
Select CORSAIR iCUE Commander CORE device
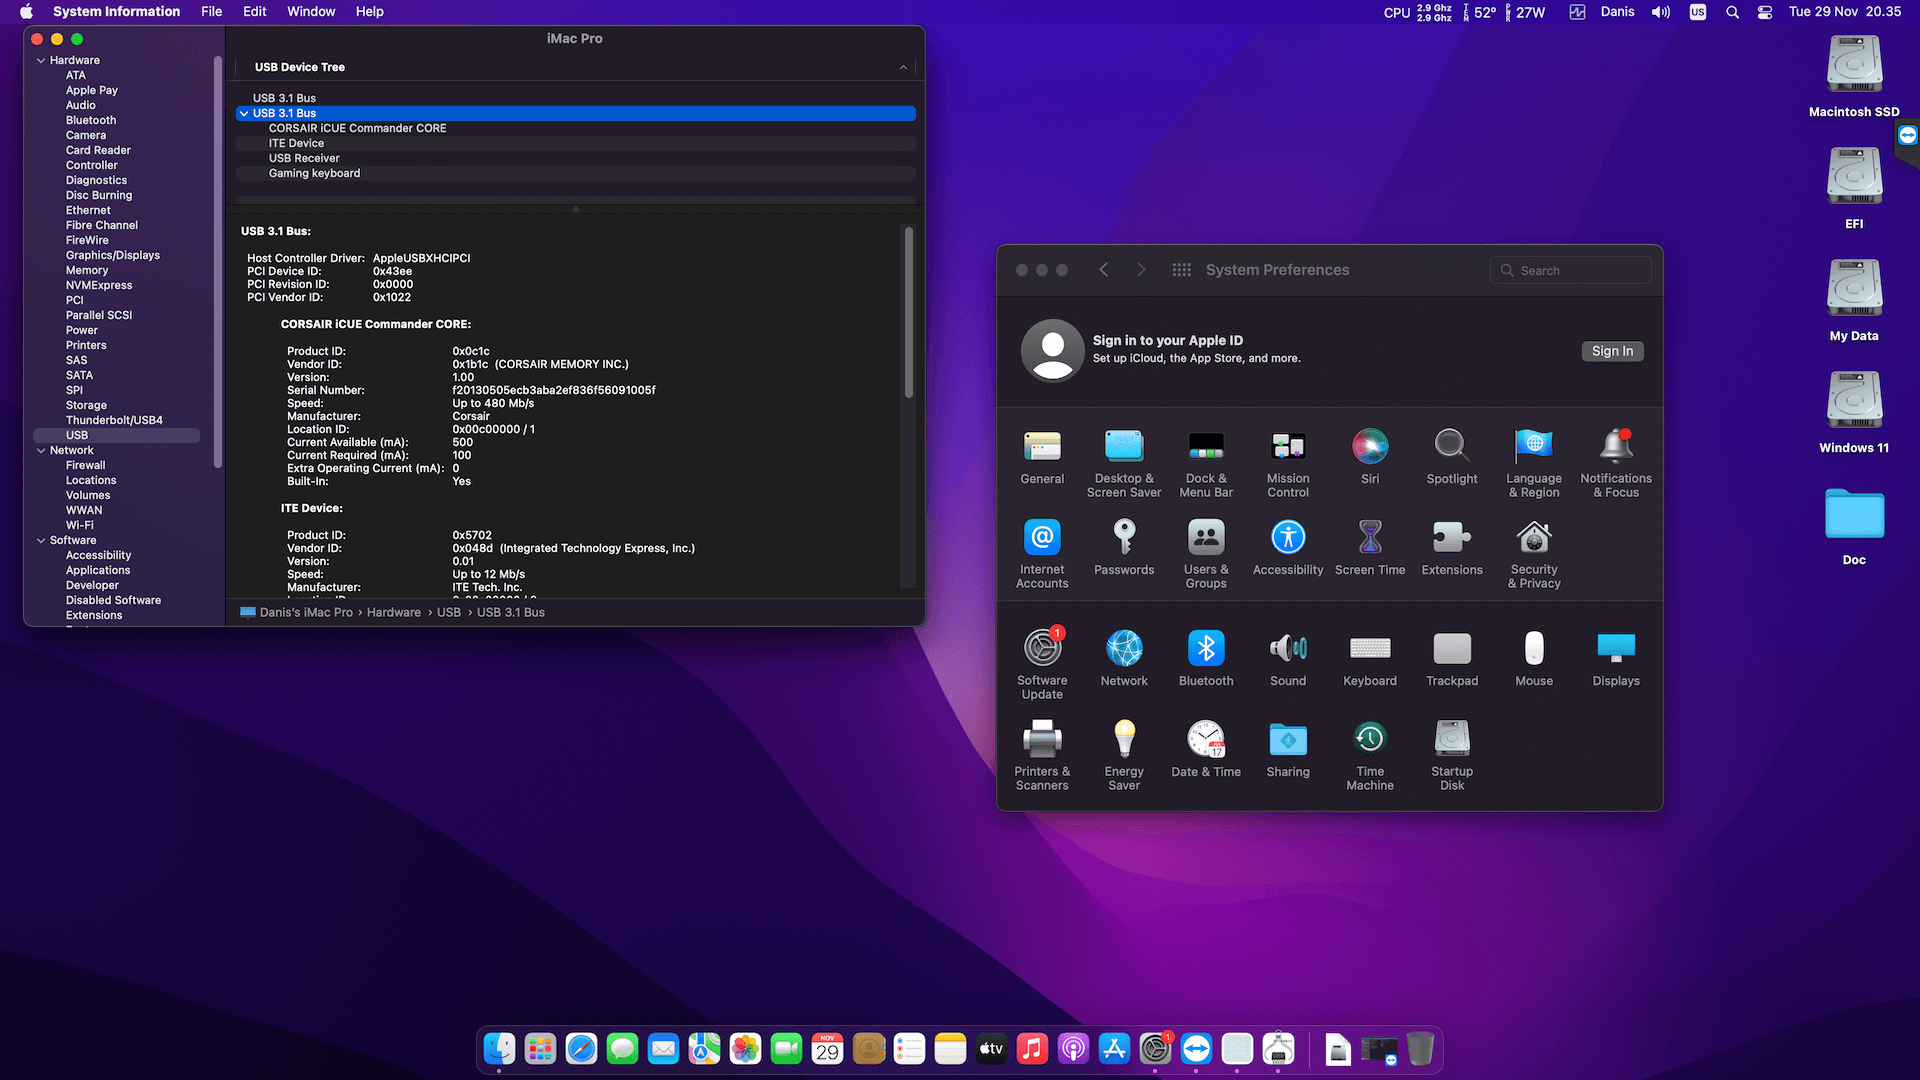pos(357,128)
